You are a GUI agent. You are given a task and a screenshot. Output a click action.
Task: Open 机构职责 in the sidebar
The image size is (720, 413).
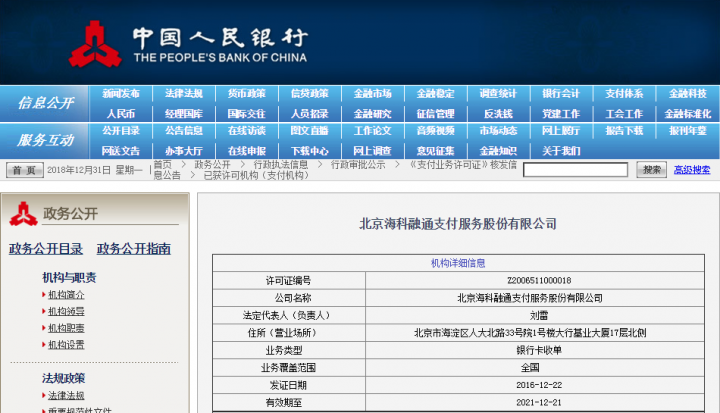(66, 328)
